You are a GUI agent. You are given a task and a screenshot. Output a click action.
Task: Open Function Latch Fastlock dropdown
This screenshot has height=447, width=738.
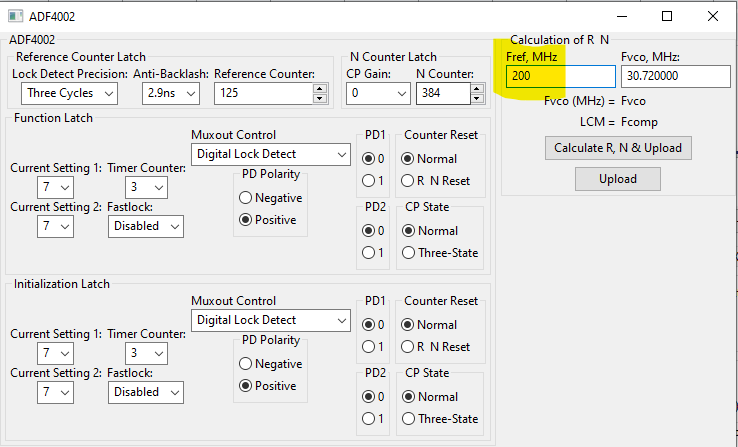tap(145, 226)
